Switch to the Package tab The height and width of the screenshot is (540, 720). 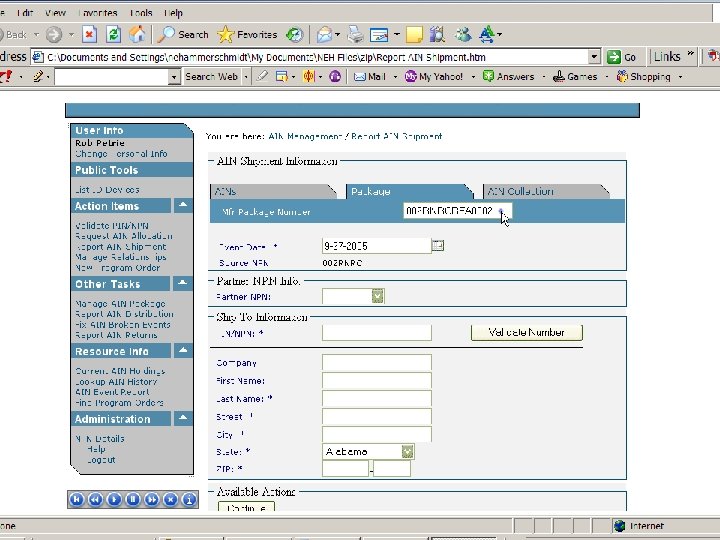[x=409, y=191]
